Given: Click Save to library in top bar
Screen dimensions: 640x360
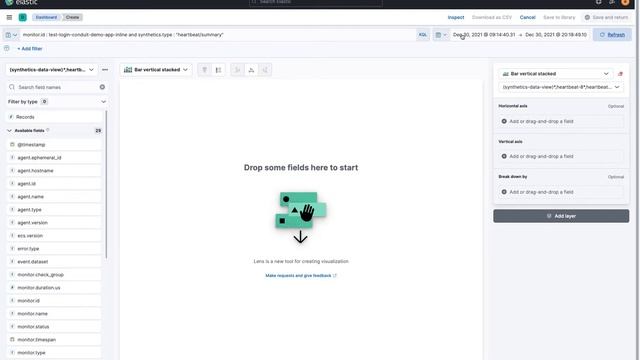Looking at the screenshot, I should [559, 18].
